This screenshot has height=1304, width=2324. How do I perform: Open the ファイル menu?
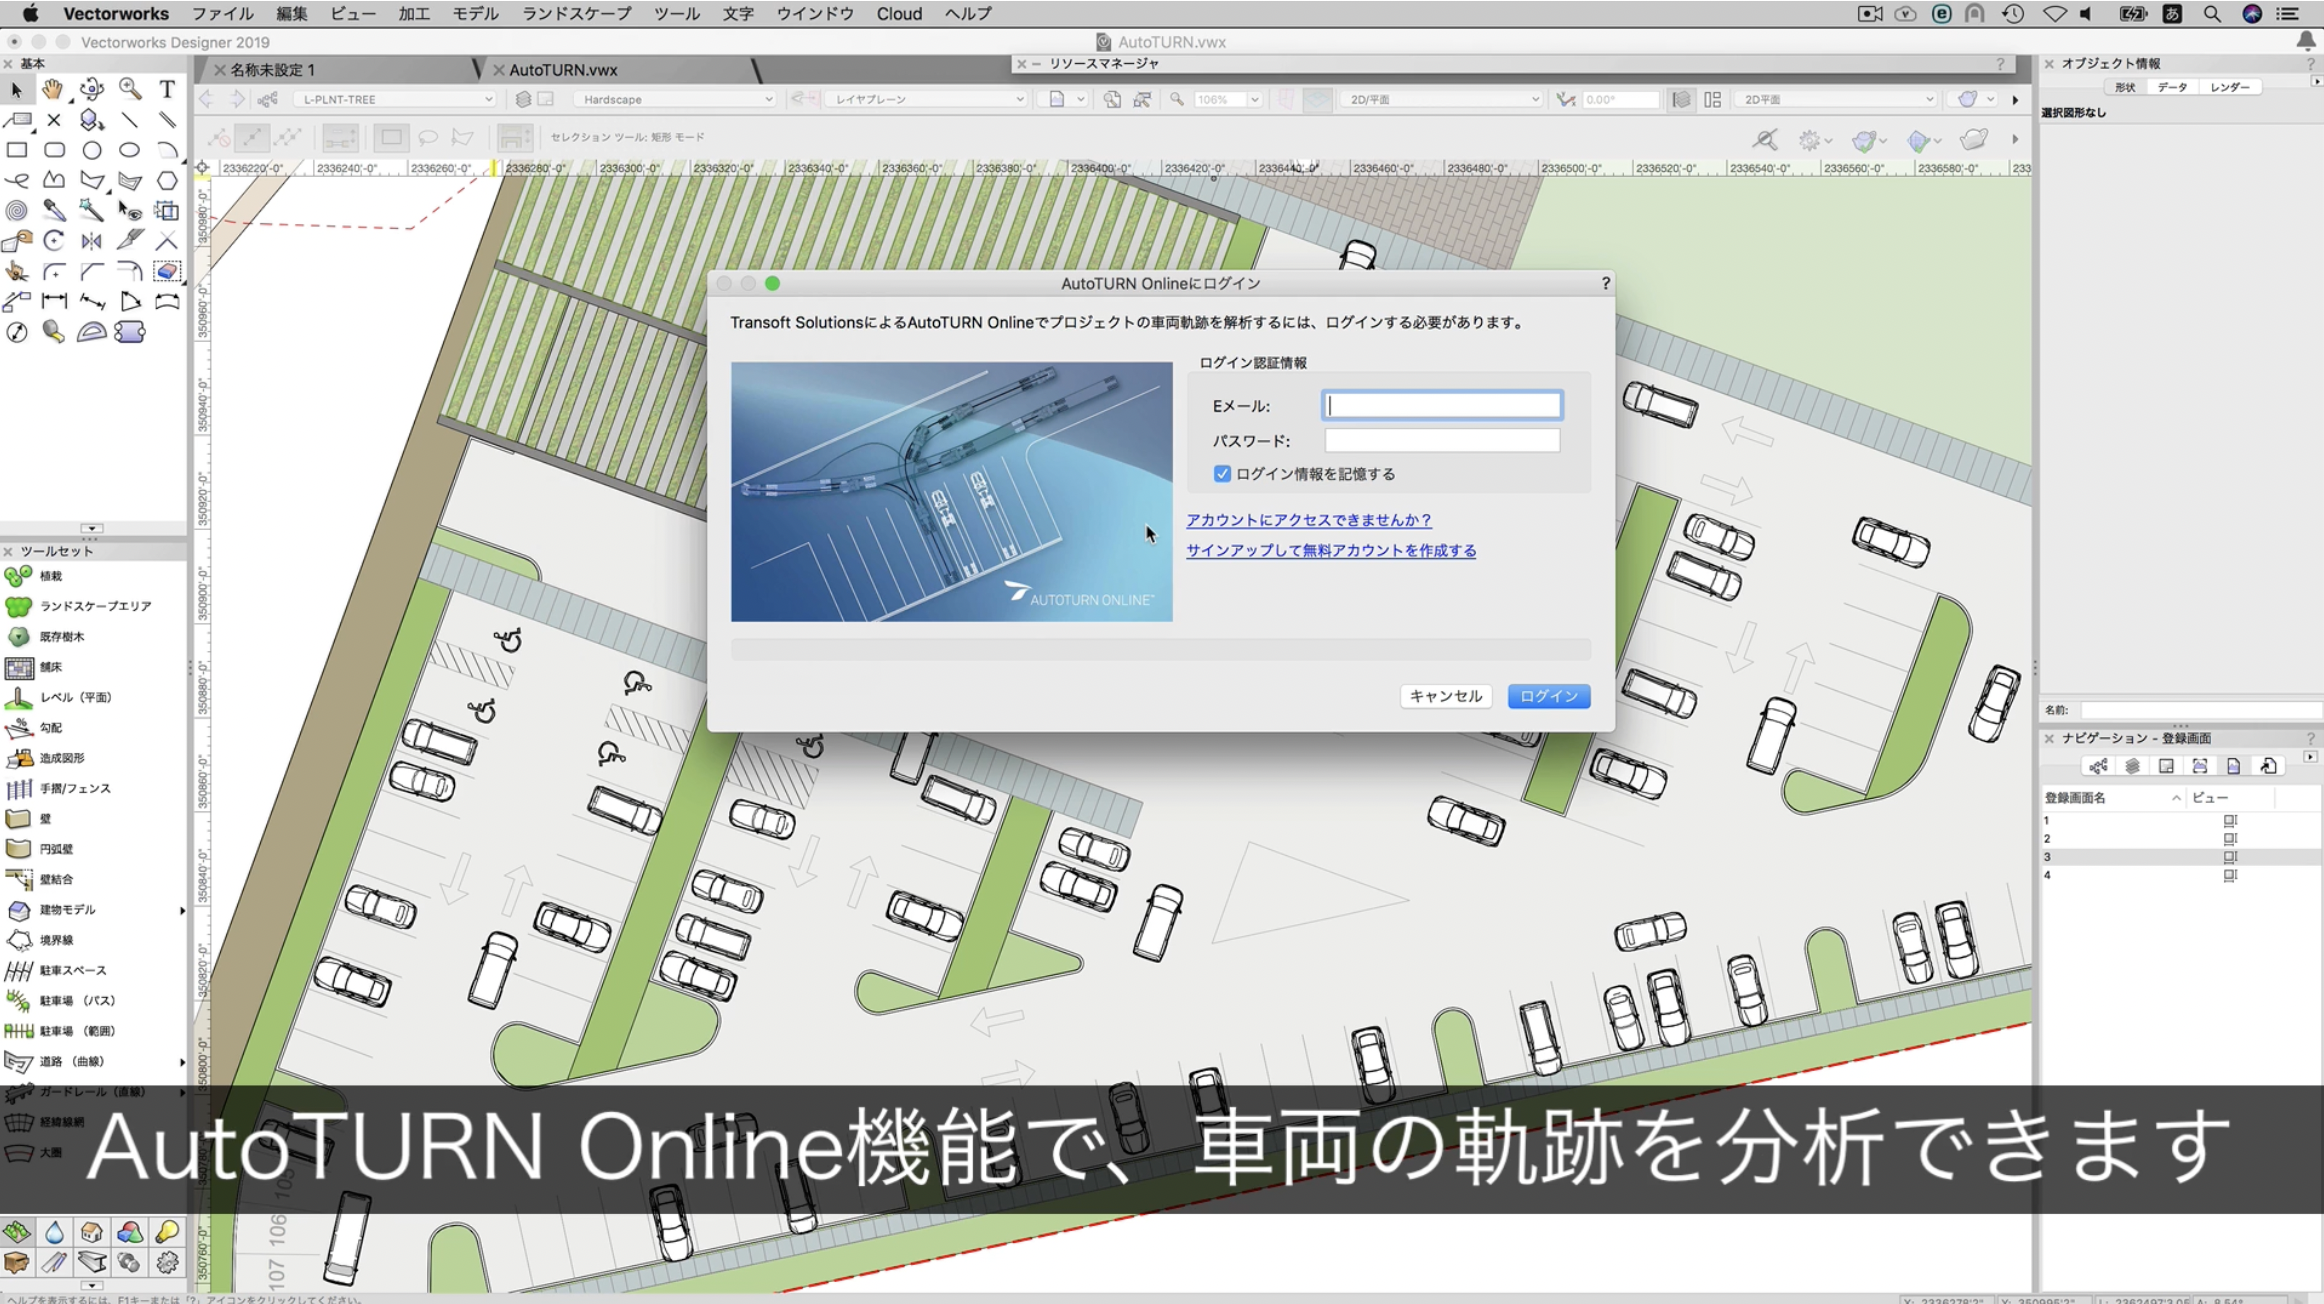click(x=222, y=13)
